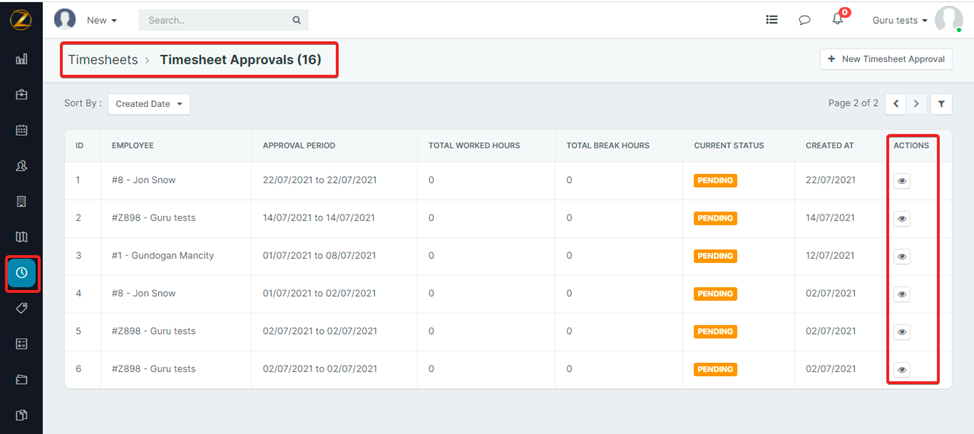The image size is (974, 434).
Task: View timesheet approval for ID 1
Action: click(902, 181)
